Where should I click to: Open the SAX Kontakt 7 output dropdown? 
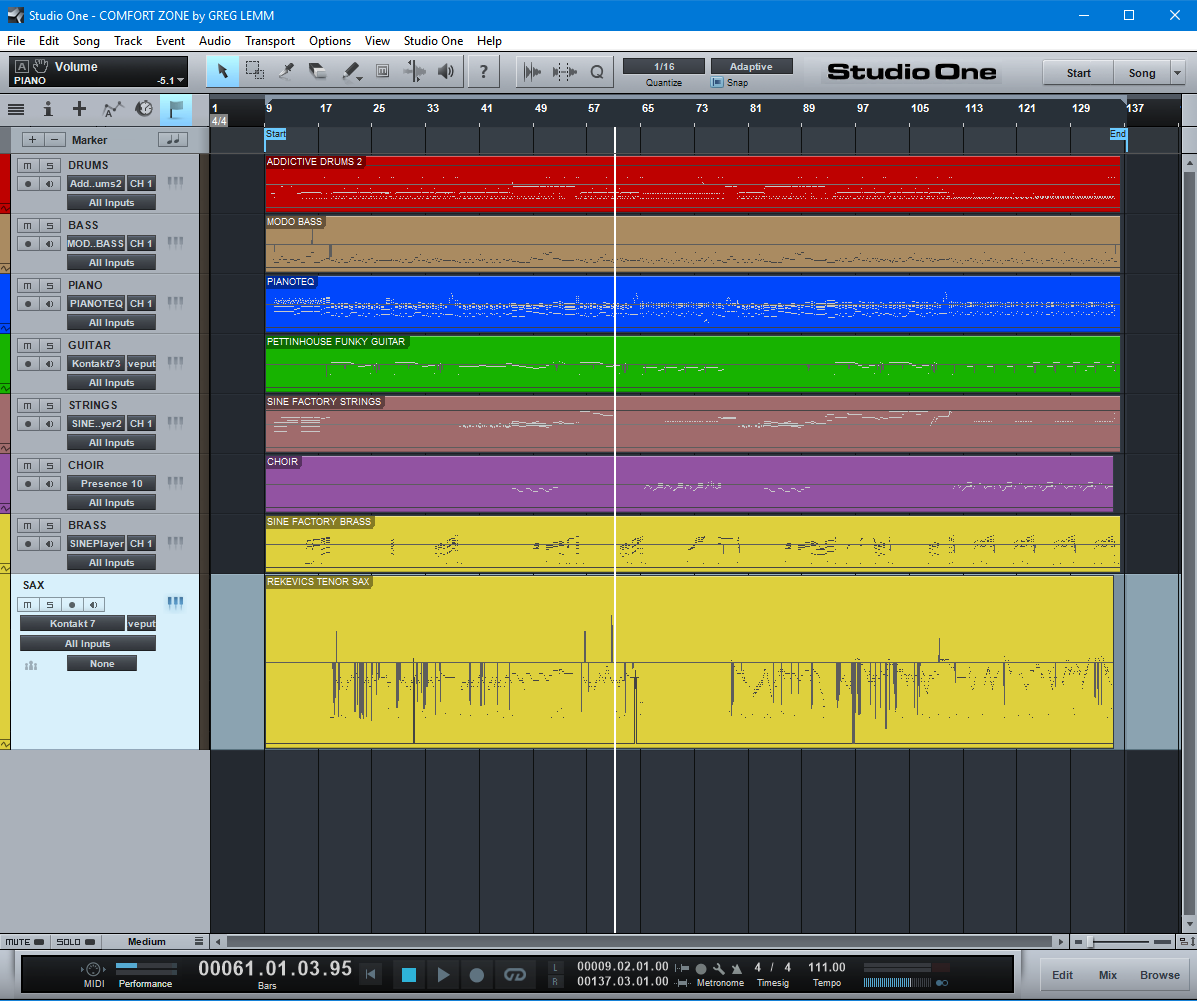(x=73, y=624)
